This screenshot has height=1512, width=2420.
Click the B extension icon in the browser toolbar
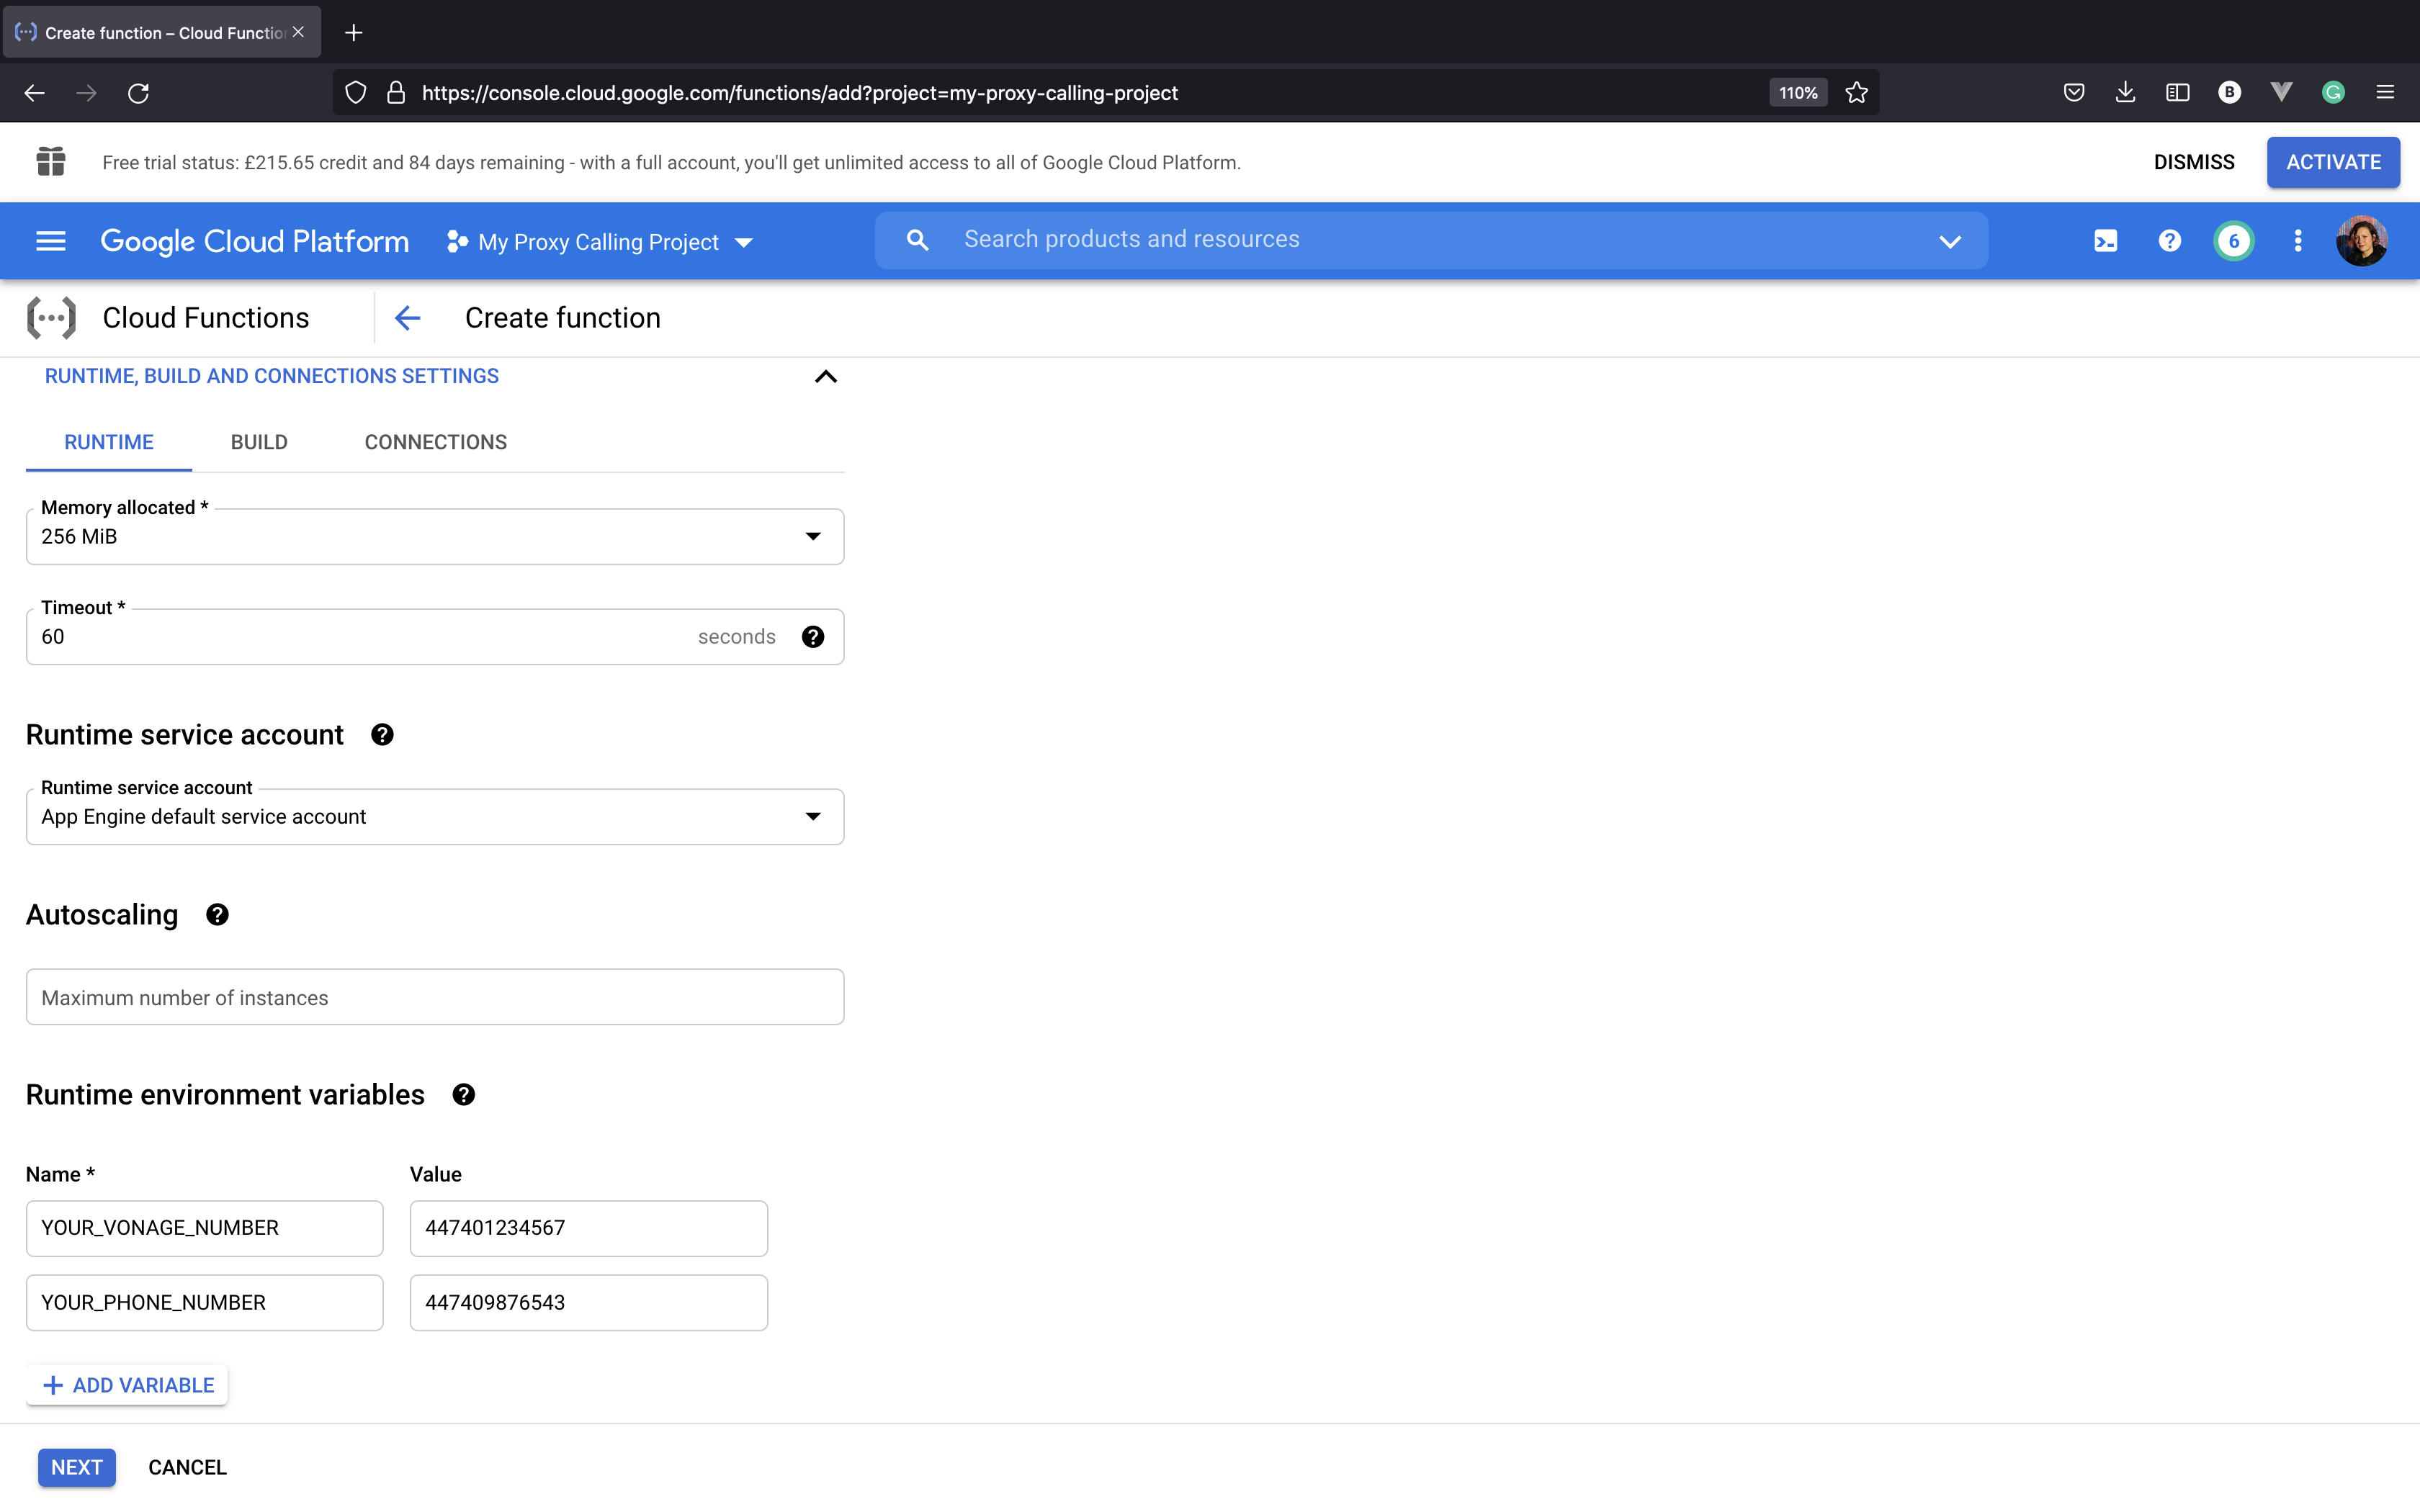(x=2229, y=93)
